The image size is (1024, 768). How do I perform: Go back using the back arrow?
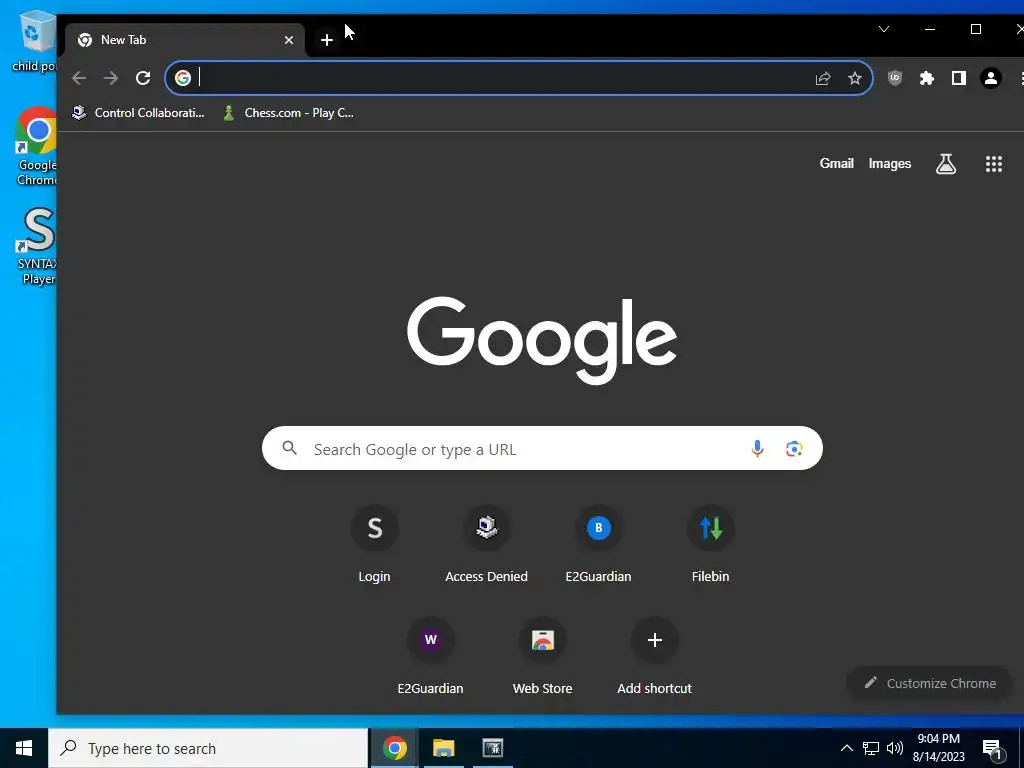tap(79, 78)
